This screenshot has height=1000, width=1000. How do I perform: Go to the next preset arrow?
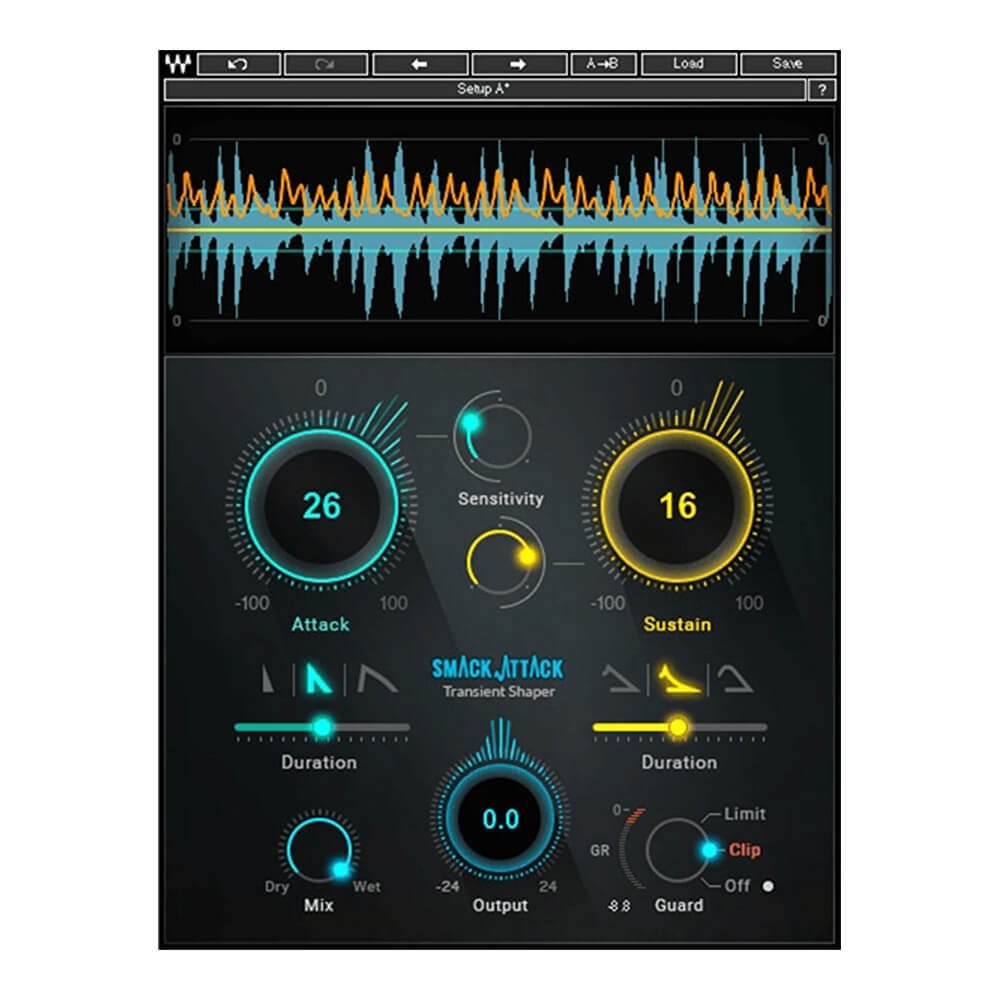click(x=518, y=64)
